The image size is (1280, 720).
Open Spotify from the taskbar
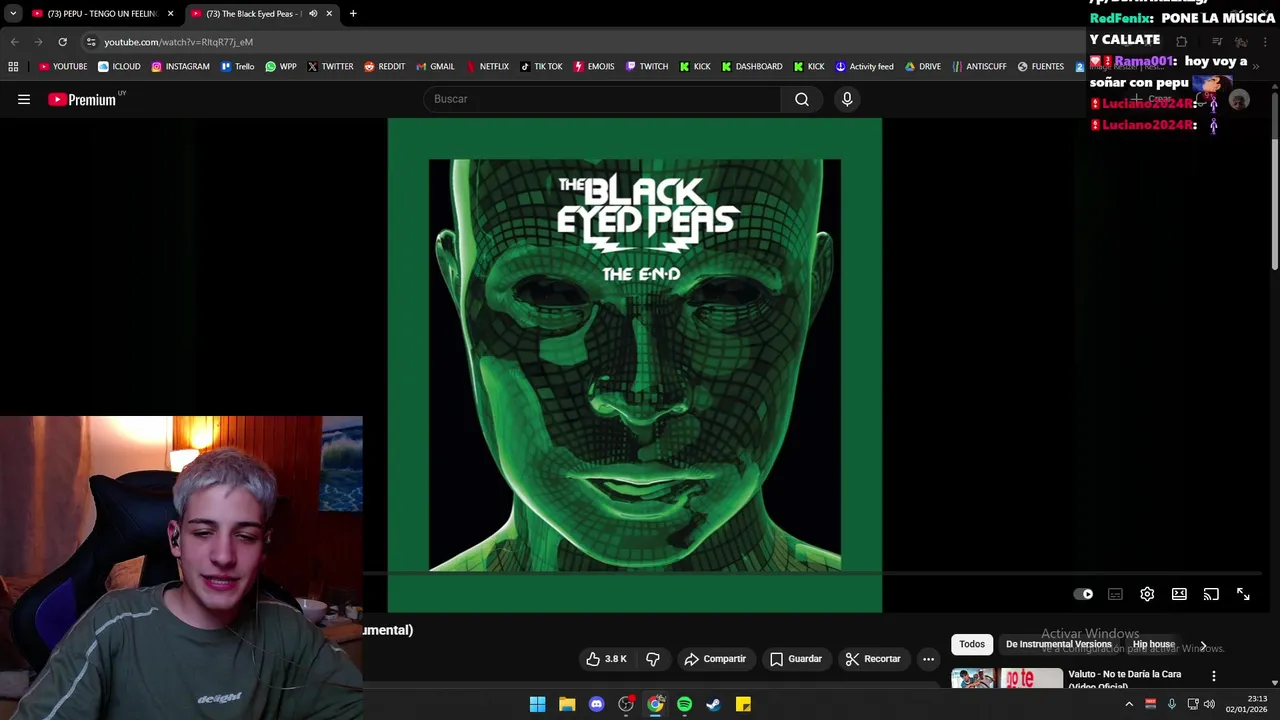pyautogui.click(x=684, y=704)
